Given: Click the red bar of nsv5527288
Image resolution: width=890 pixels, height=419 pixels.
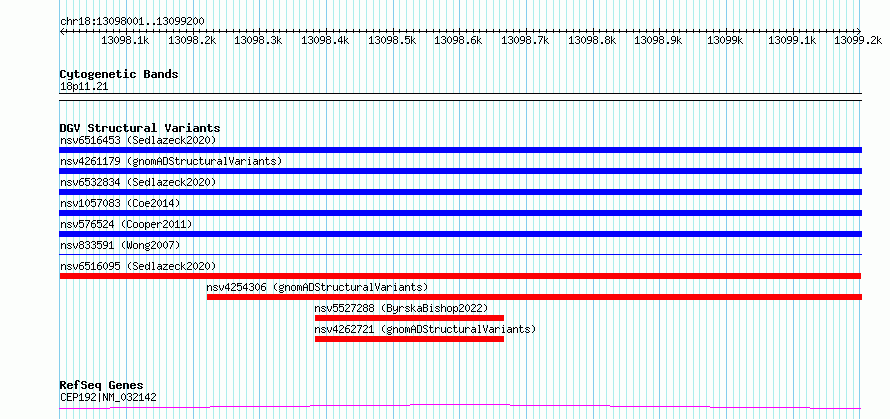Looking at the screenshot, I should tap(409, 318).
